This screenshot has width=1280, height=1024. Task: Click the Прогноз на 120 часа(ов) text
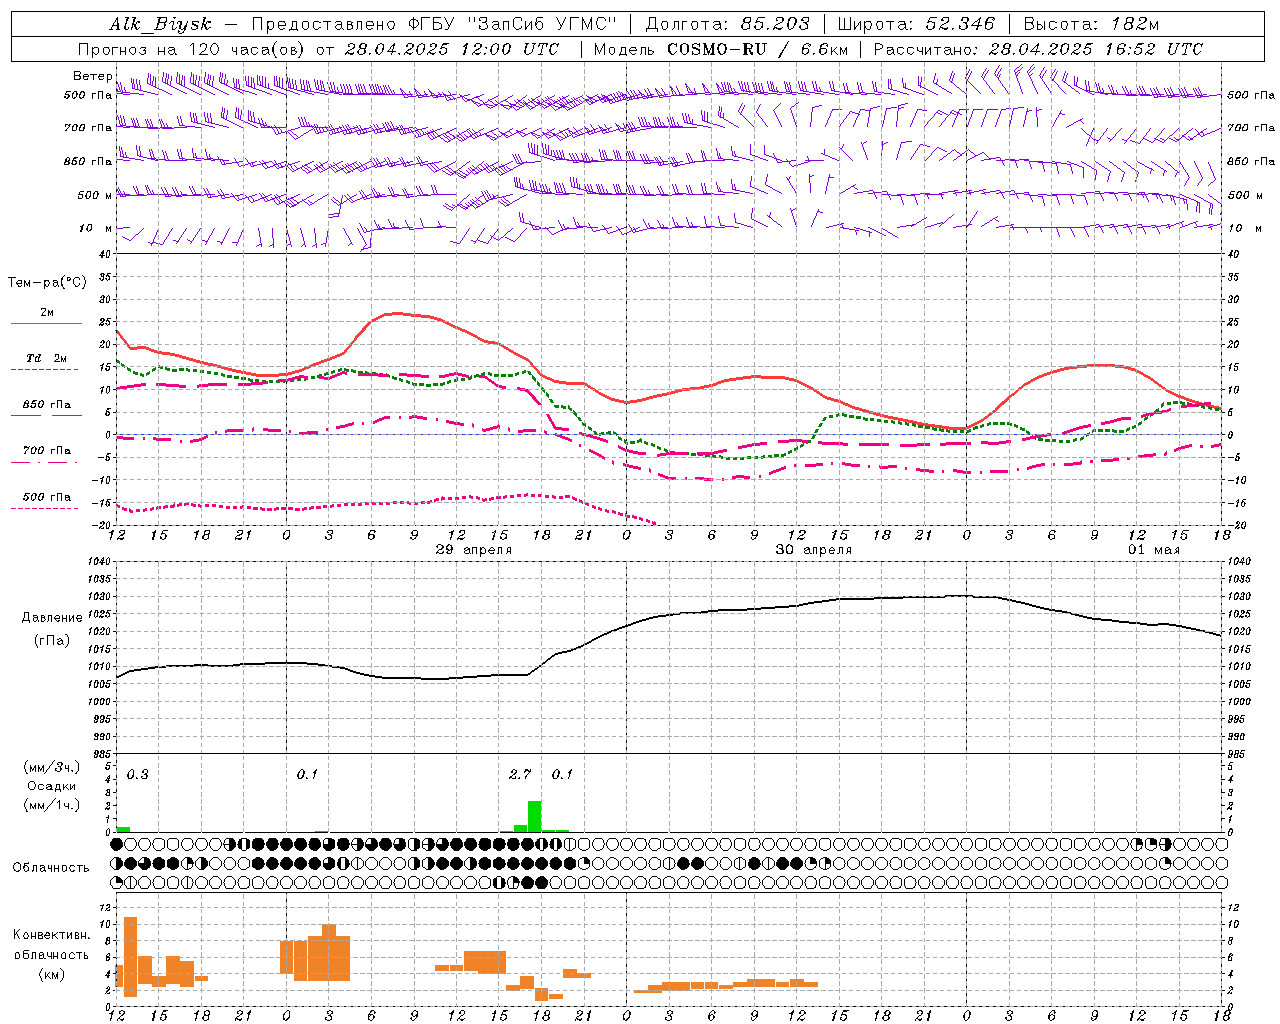point(193,49)
